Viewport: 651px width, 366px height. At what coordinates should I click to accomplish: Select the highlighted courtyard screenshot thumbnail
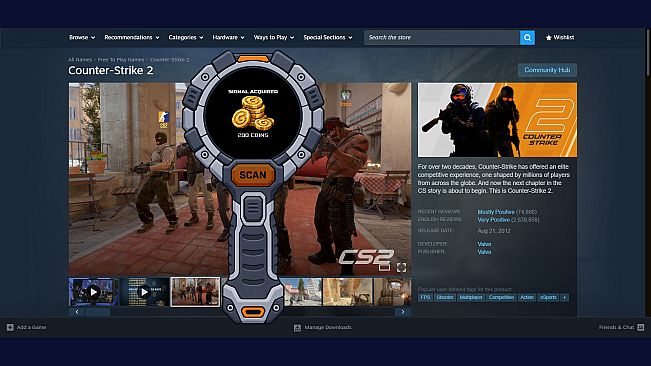tap(195, 292)
